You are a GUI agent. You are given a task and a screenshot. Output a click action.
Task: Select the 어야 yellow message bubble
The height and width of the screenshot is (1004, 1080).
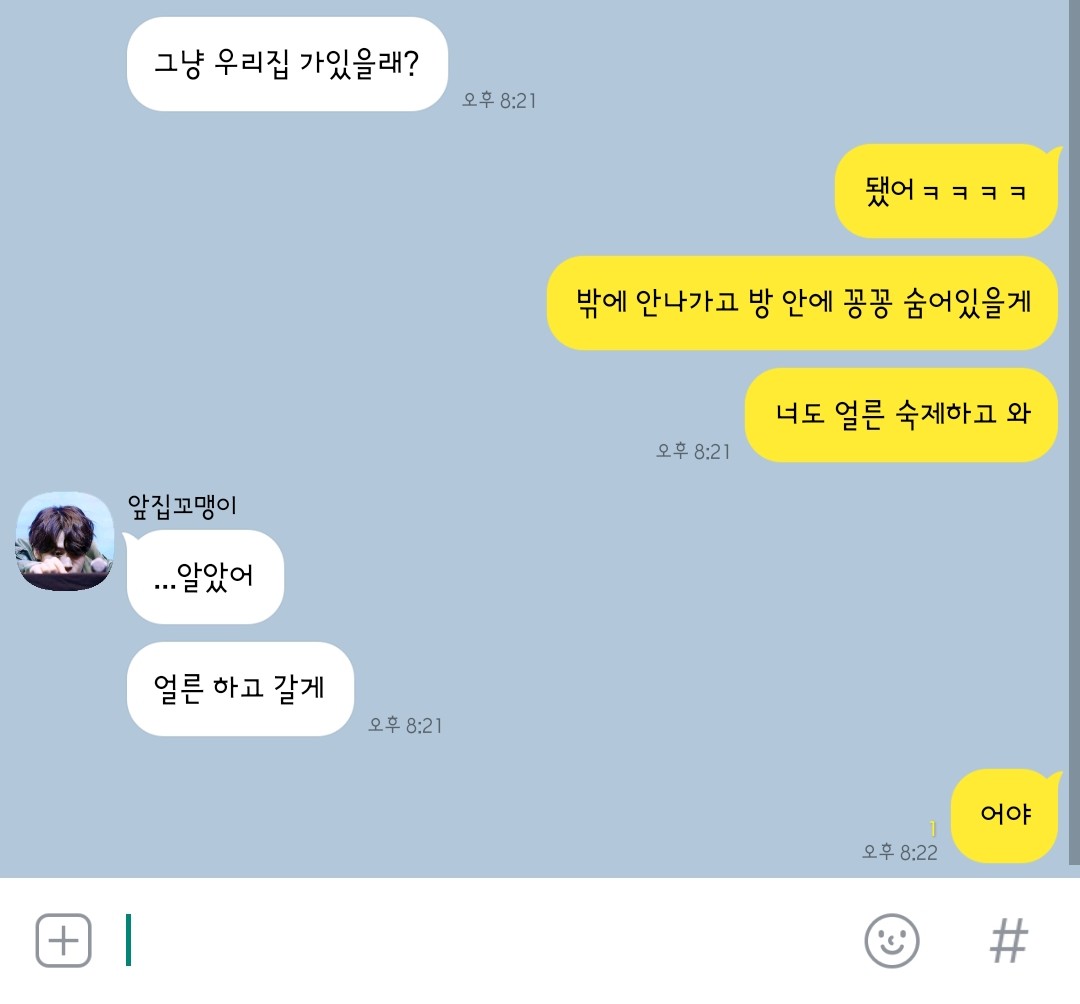click(x=1005, y=815)
